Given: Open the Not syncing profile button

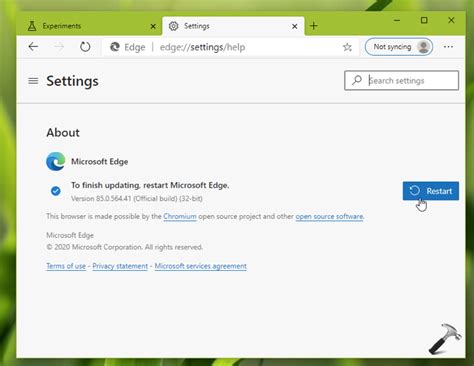Looking at the screenshot, I should tap(399, 47).
